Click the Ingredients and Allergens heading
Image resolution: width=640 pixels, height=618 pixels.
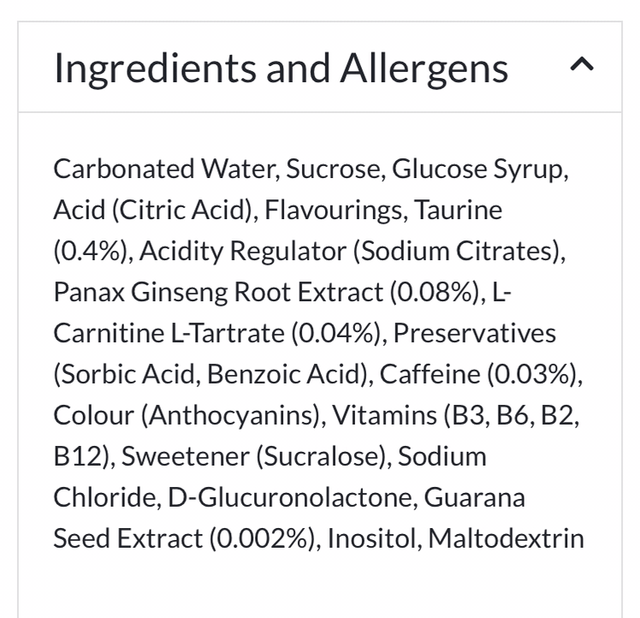click(x=281, y=68)
